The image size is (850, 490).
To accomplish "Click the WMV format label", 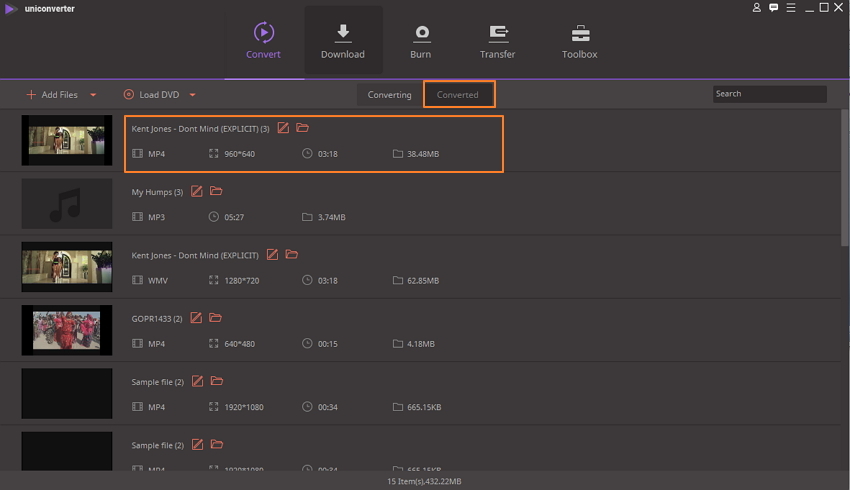I will (x=158, y=281).
